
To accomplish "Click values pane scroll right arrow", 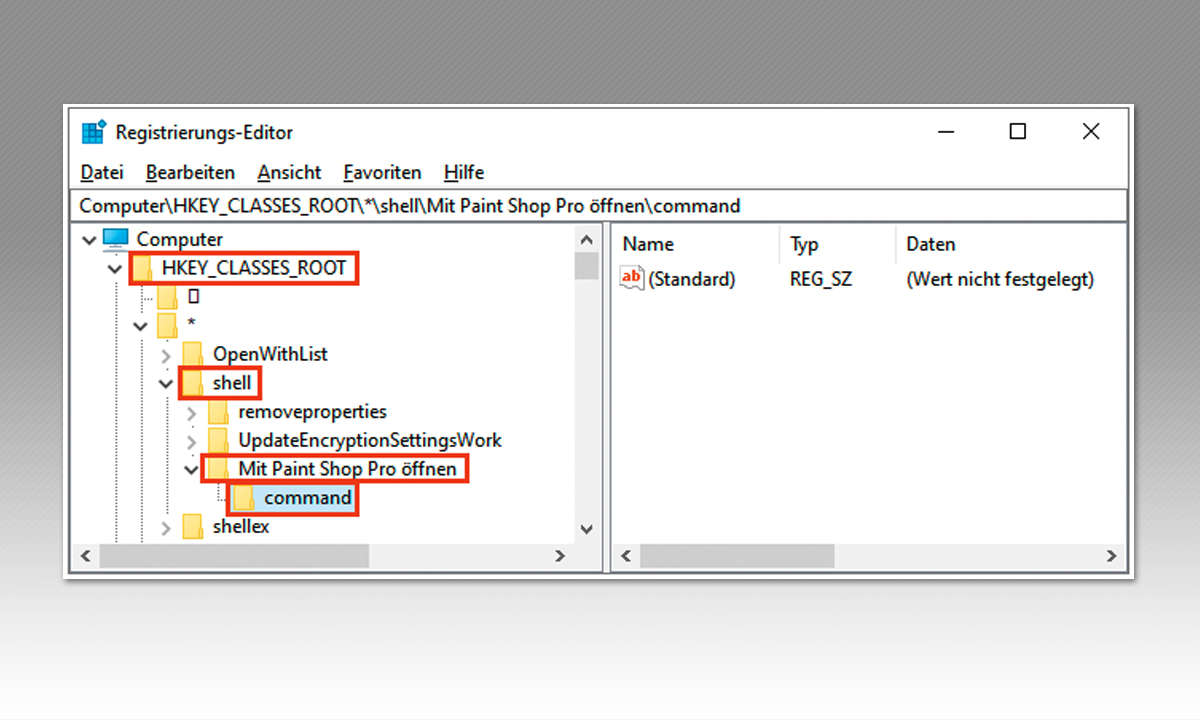I will click(1112, 555).
